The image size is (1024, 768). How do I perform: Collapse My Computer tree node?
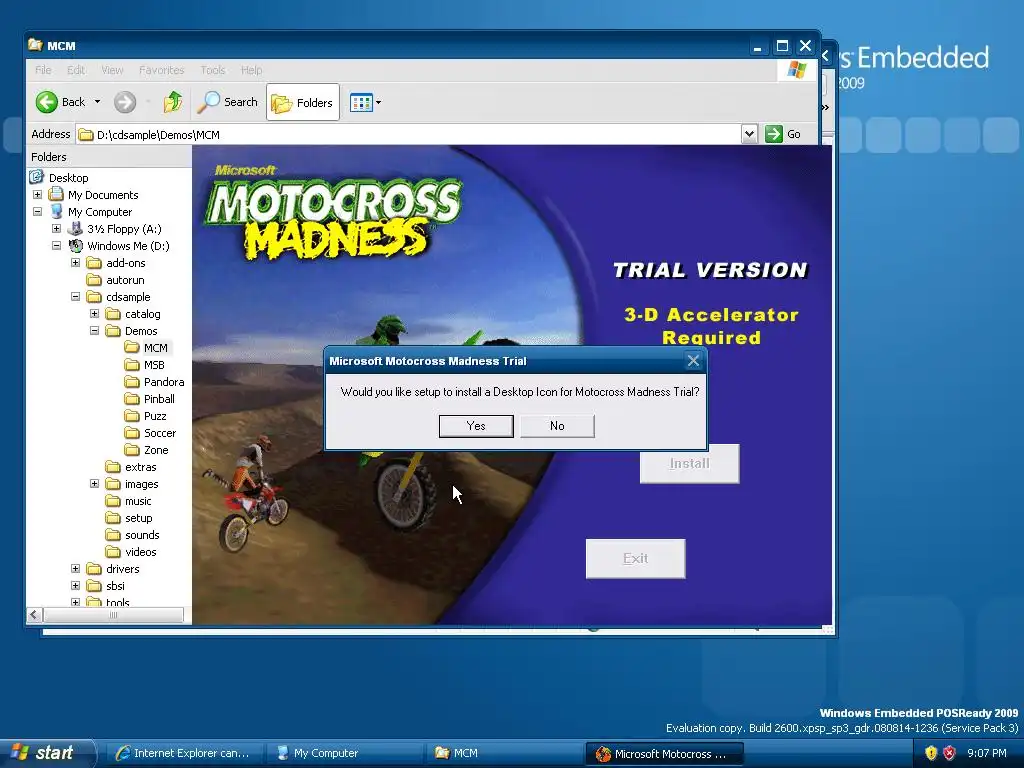coord(37,212)
